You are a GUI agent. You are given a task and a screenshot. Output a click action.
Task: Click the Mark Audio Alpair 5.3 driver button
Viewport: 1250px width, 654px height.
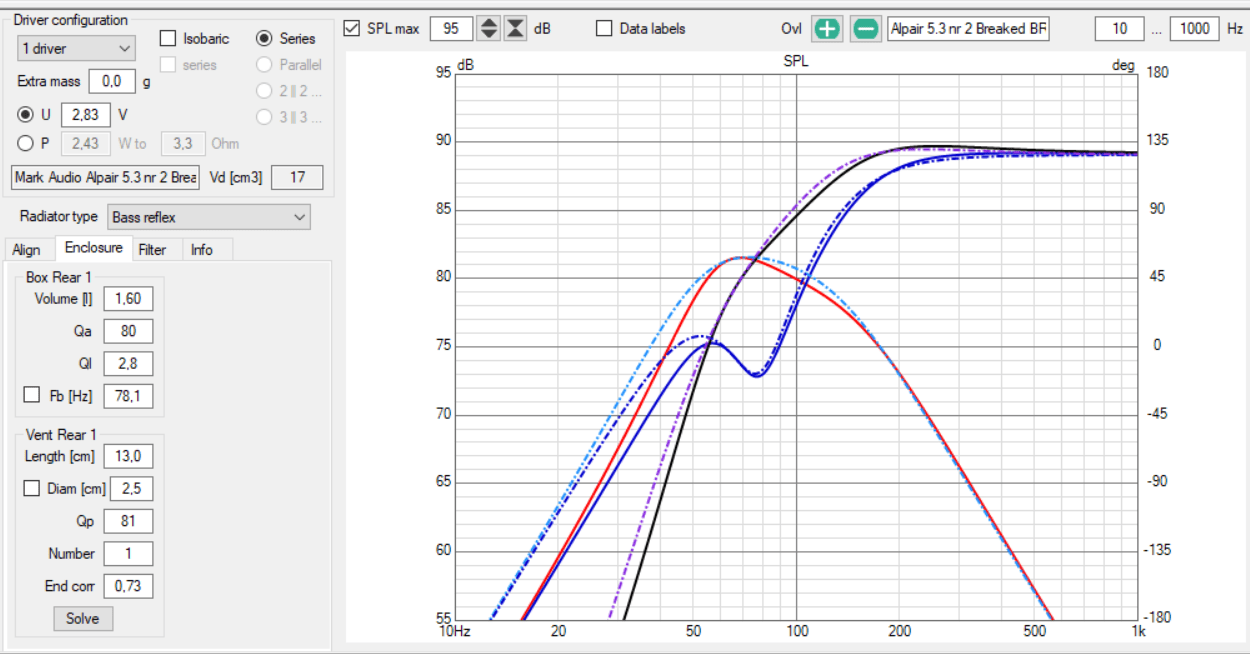106,178
